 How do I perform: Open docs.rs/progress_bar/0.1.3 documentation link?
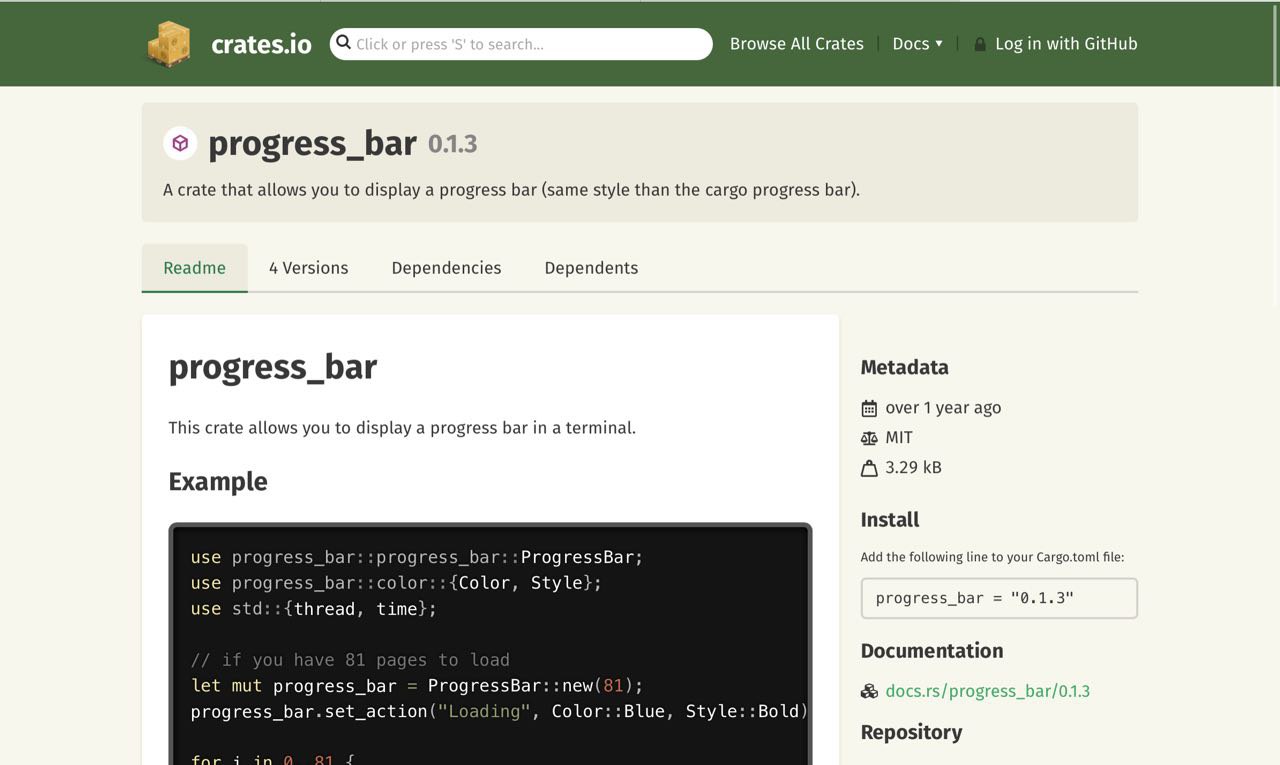[x=988, y=691]
